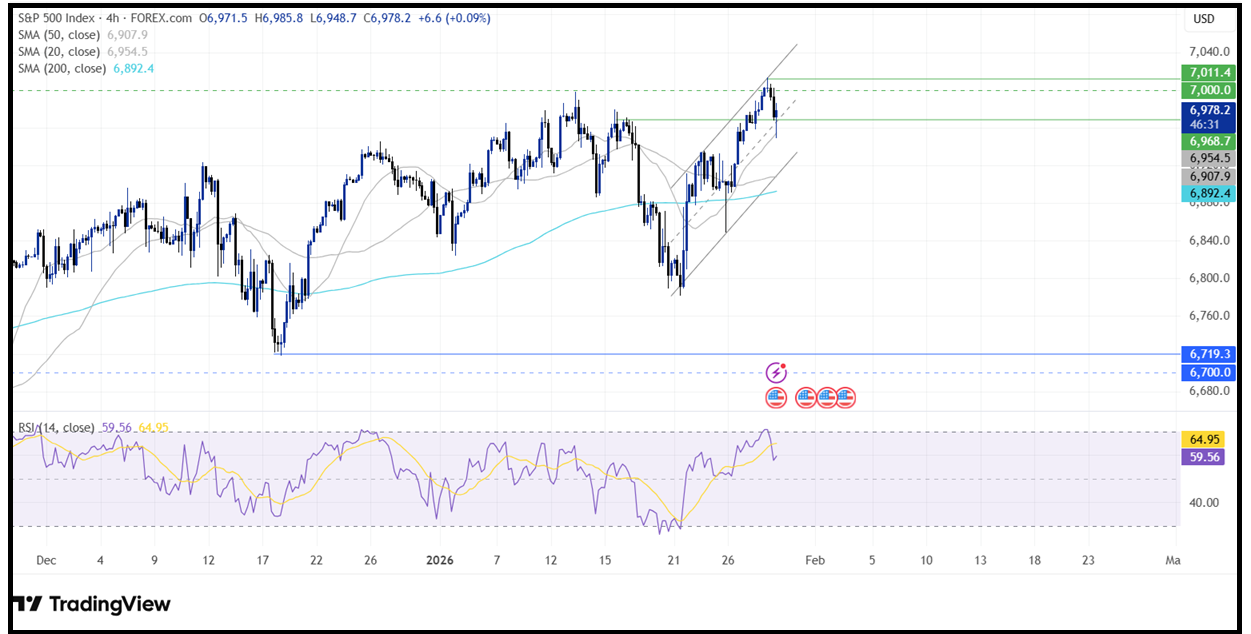Open SMA (20, close) indicator options
Image resolution: width=1251 pixels, height=634 pixels.
(60, 51)
